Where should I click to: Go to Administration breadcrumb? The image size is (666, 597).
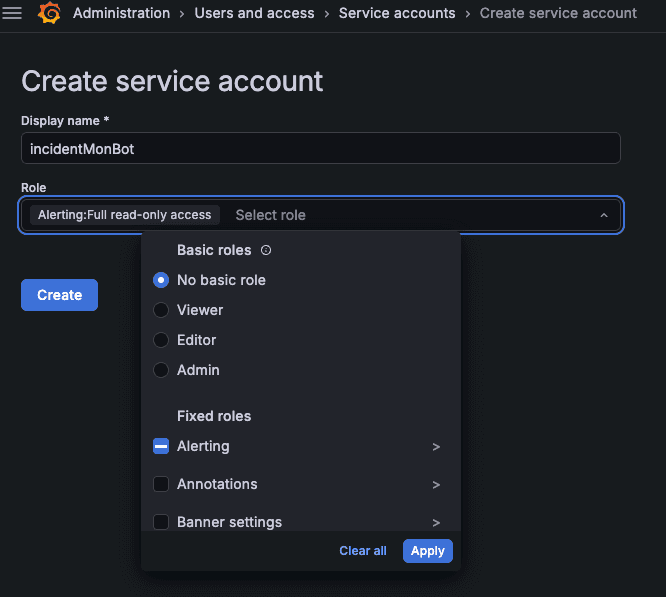pyautogui.click(x=121, y=13)
